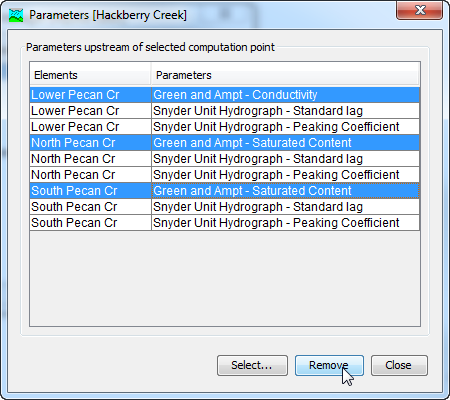Click the Parameters column header

pyautogui.click(x=285, y=75)
